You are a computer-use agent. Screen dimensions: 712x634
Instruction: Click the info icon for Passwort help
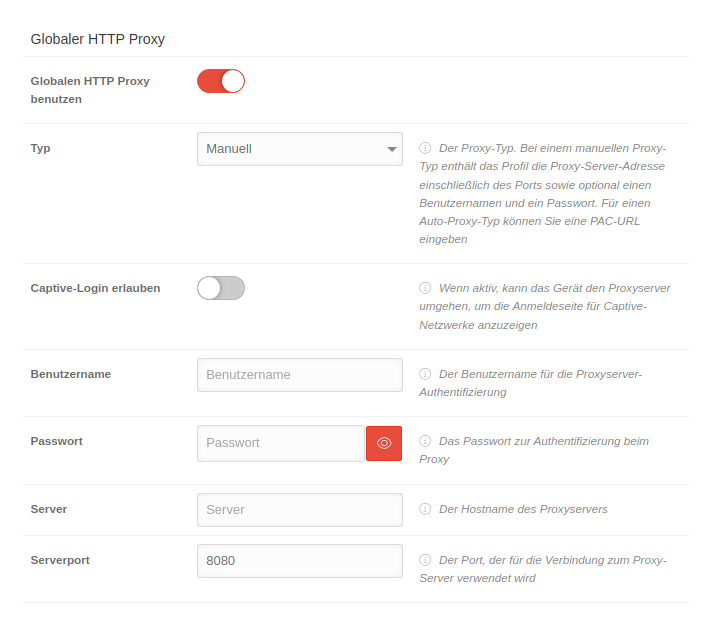click(x=425, y=441)
